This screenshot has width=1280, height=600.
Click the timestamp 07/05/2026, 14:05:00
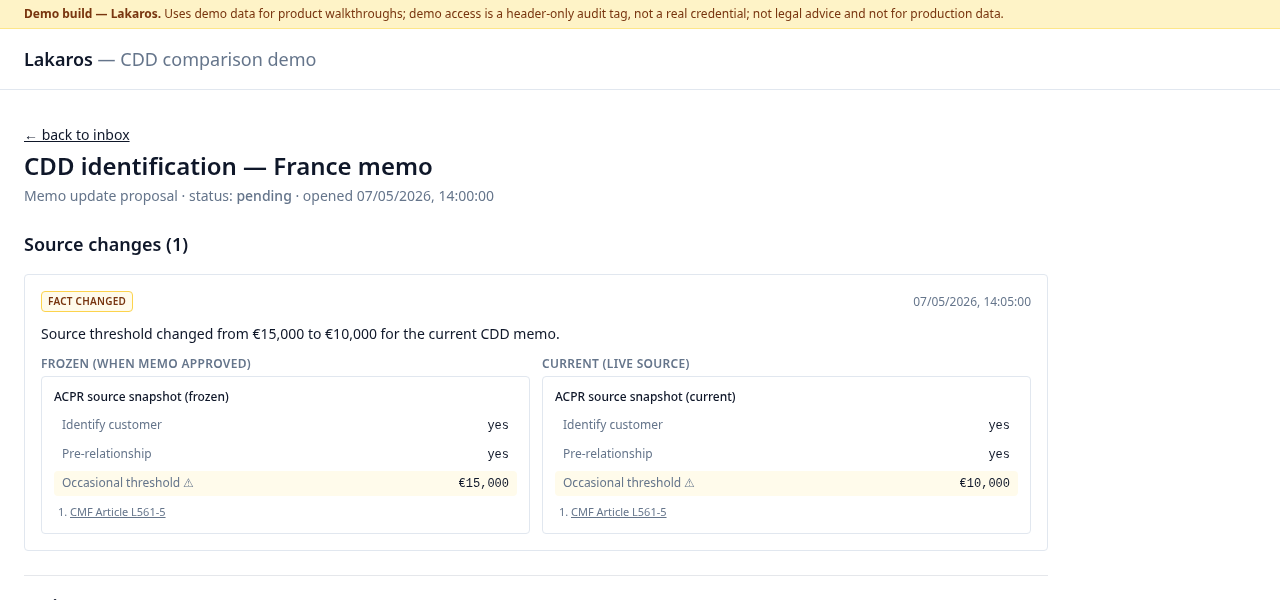(972, 302)
